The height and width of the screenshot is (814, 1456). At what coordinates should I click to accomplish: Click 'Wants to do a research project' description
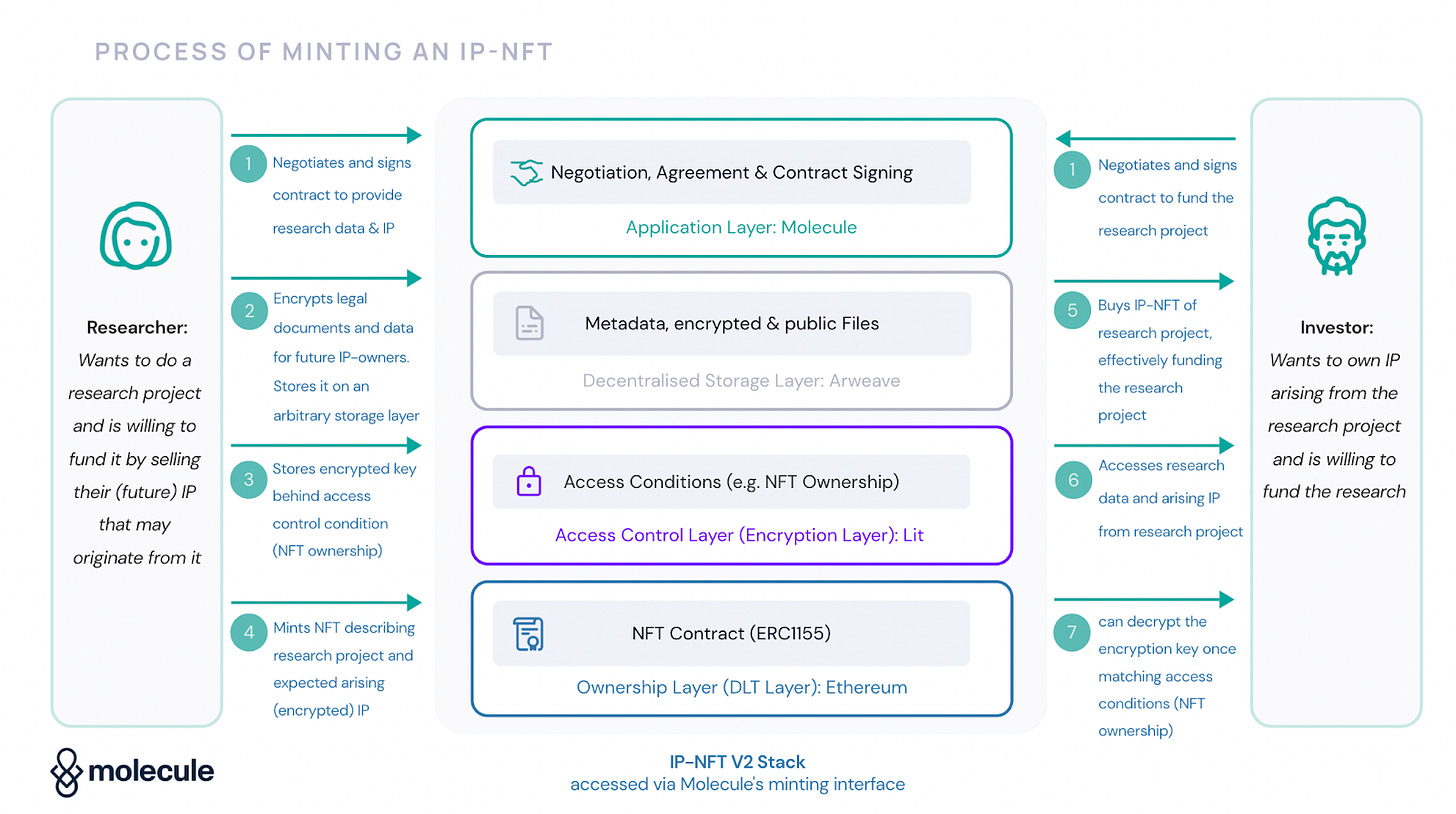[x=136, y=376]
